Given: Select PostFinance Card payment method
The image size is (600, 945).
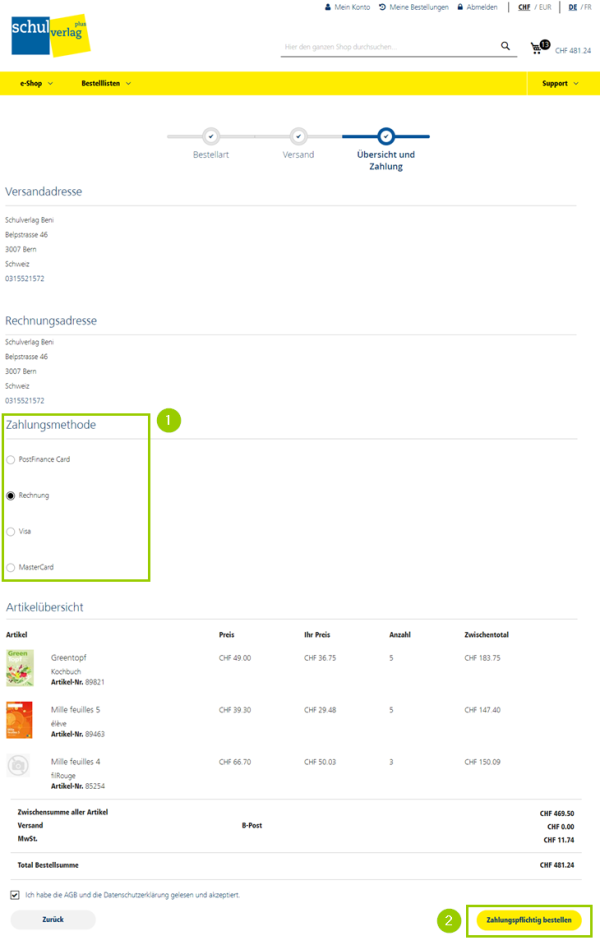Looking at the screenshot, I should (x=11, y=460).
